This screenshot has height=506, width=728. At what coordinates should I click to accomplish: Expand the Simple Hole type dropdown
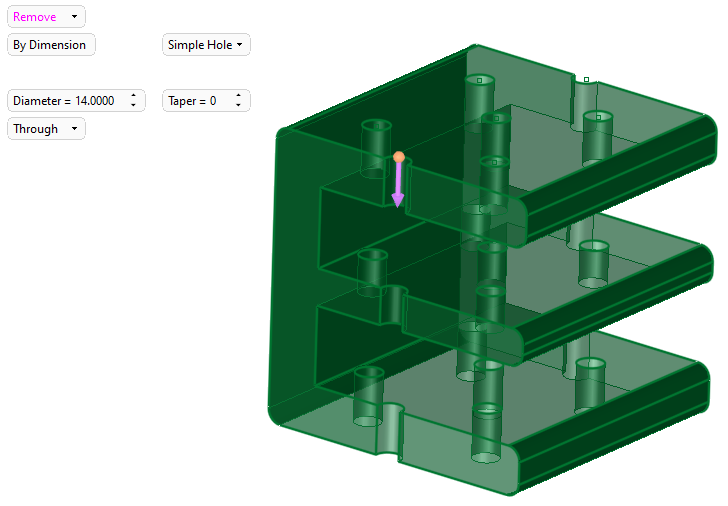206,45
